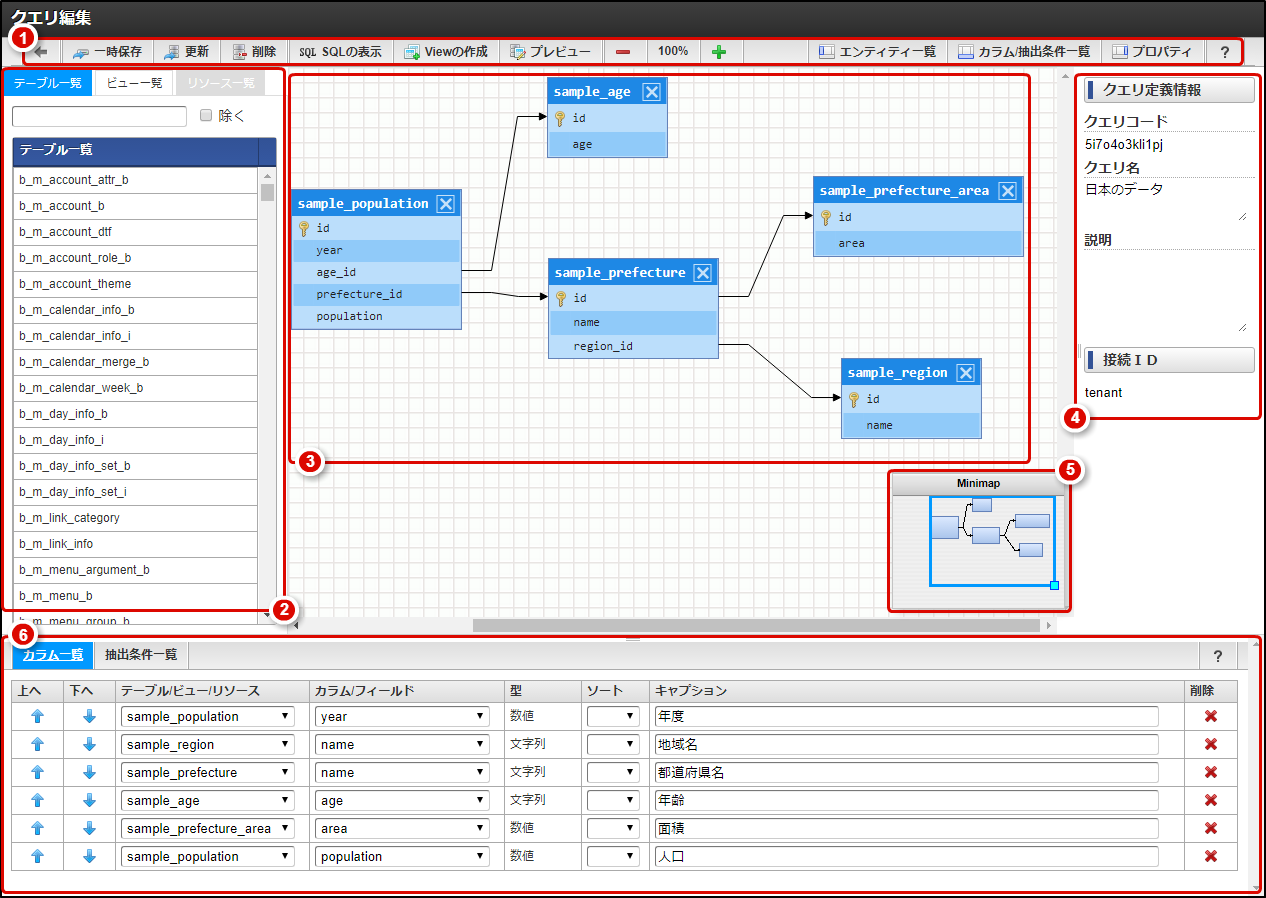The height and width of the screenshot is (898, 1266).
Task: Toggle the プロパティ panel
Action: point(1152,51)
